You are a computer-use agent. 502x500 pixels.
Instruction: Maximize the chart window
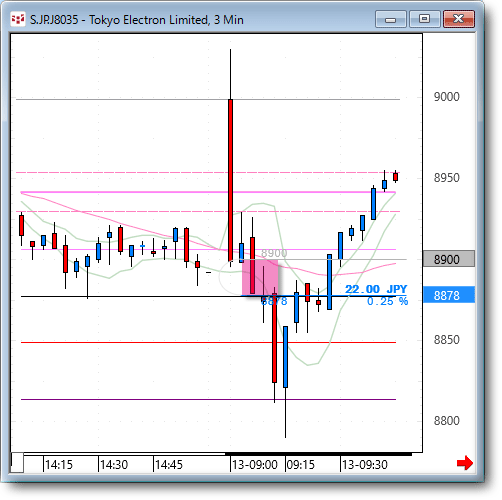point(425,19)
